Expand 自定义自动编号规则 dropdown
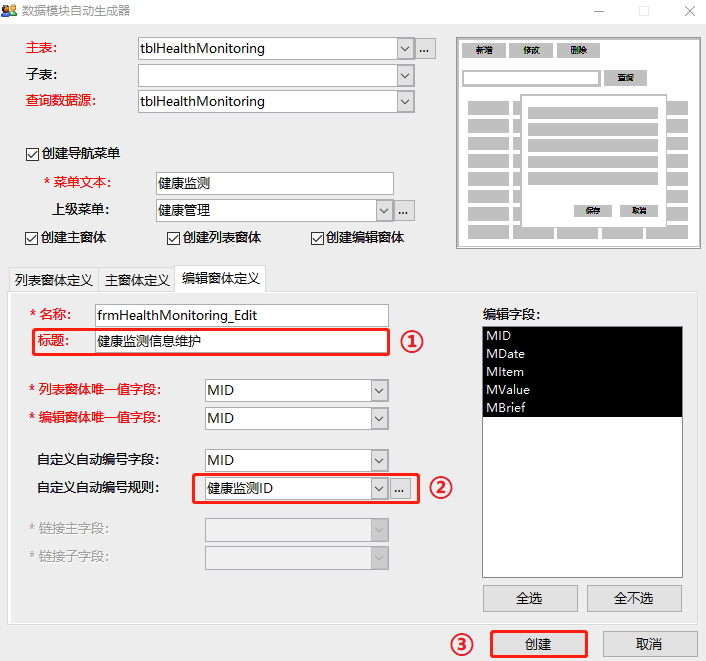 (379, 488)
